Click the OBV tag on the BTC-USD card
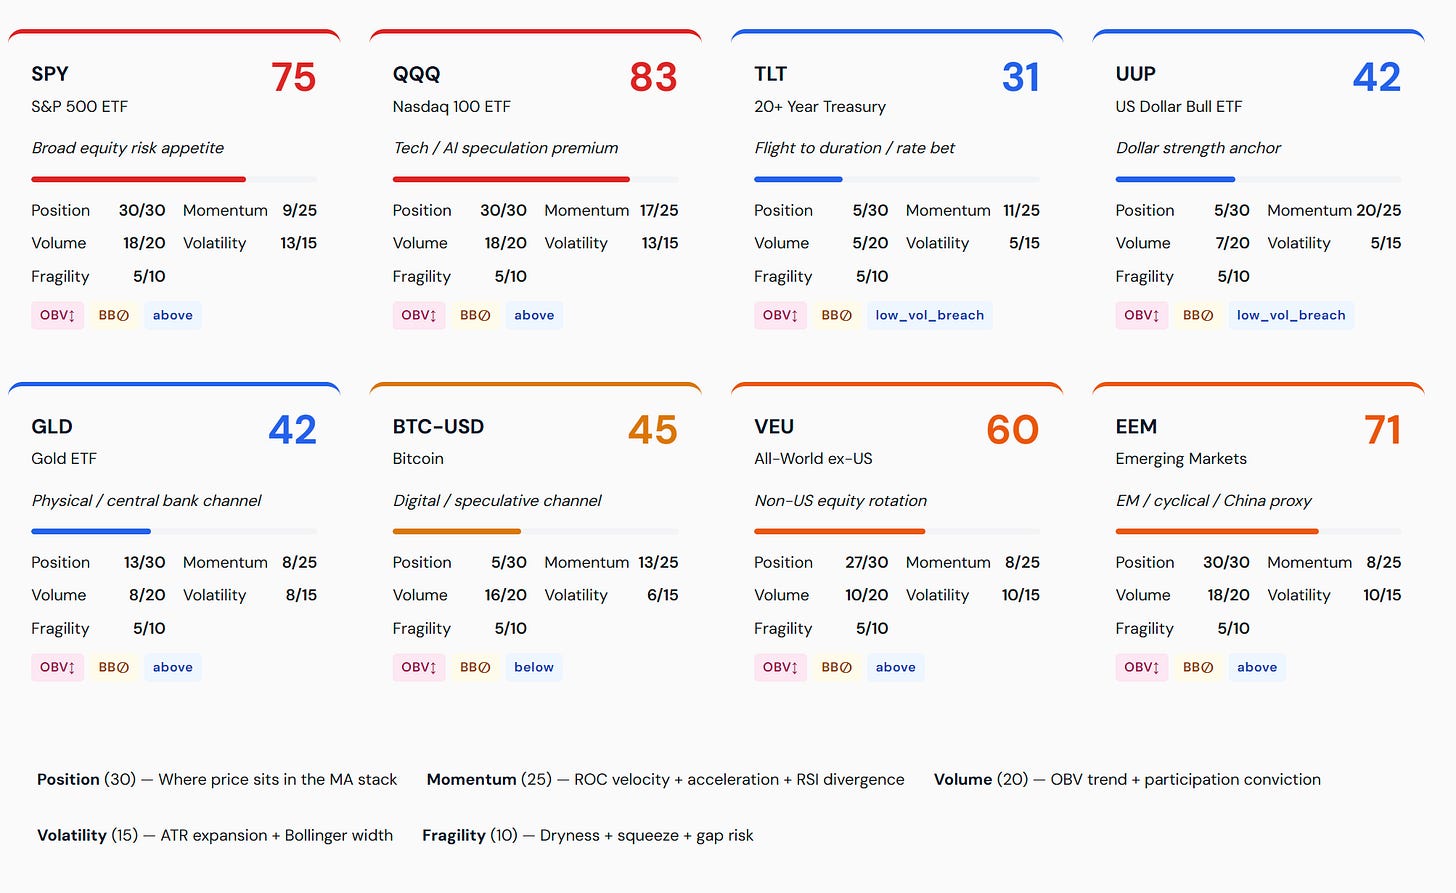 tap(419, 667)
